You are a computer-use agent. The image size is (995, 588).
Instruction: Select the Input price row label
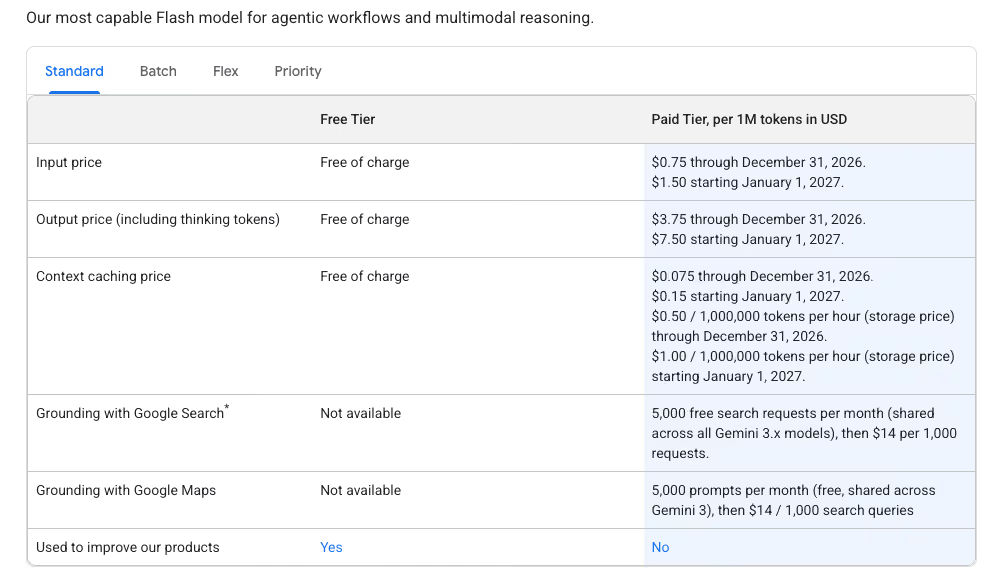(x=69, y=162)
